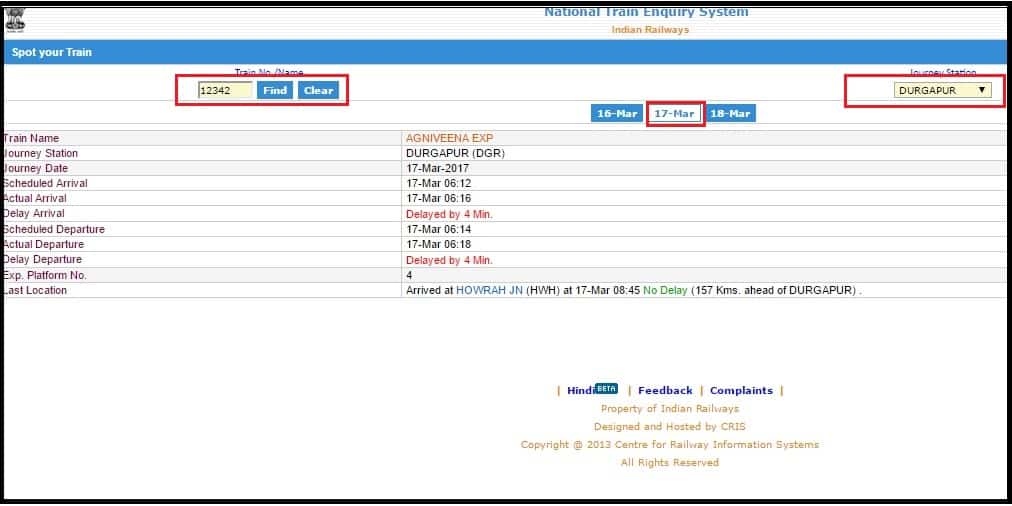Click the Exp. Platform No. label

[x=45, y=276]
